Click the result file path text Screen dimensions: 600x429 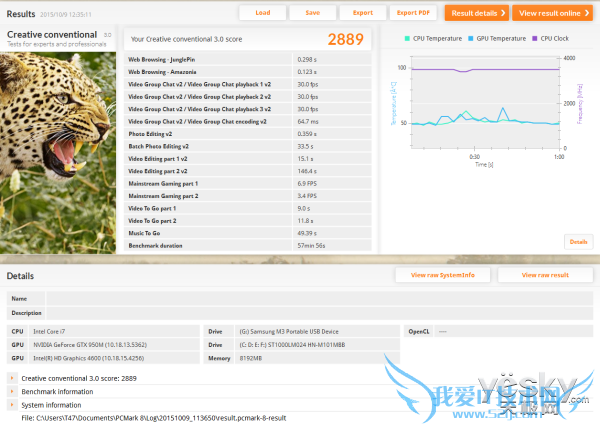pos(153,418)
